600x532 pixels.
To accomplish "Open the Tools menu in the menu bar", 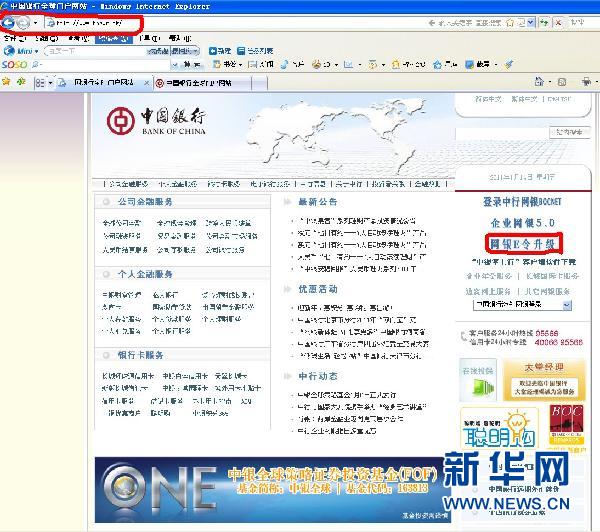I will (150, 38).
